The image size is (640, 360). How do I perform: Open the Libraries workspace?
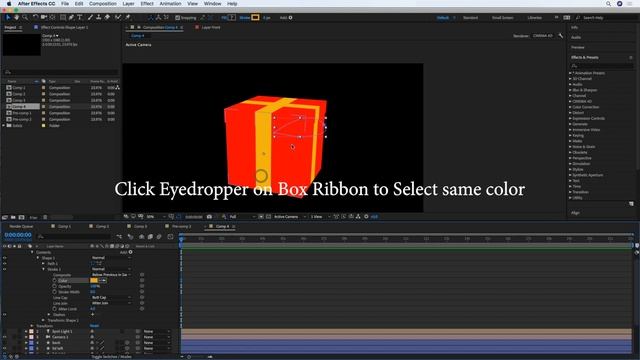pyautogui.click(x=534, y=18)
